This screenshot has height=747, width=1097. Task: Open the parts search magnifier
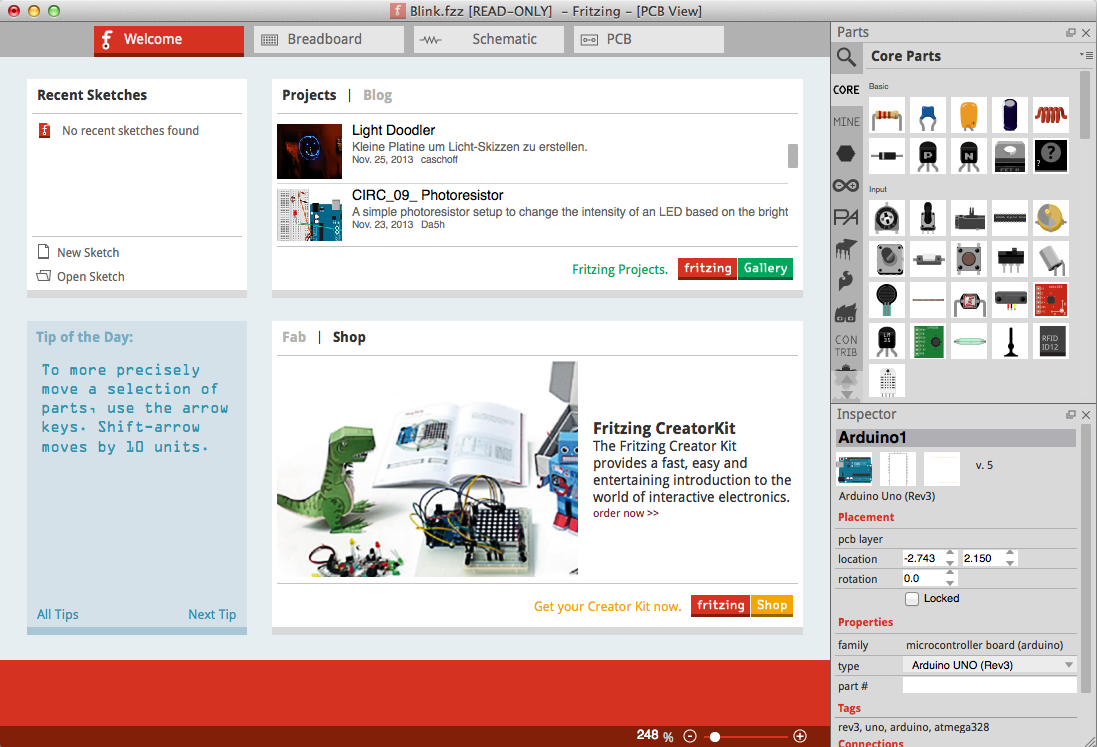(x=847, y=57)
